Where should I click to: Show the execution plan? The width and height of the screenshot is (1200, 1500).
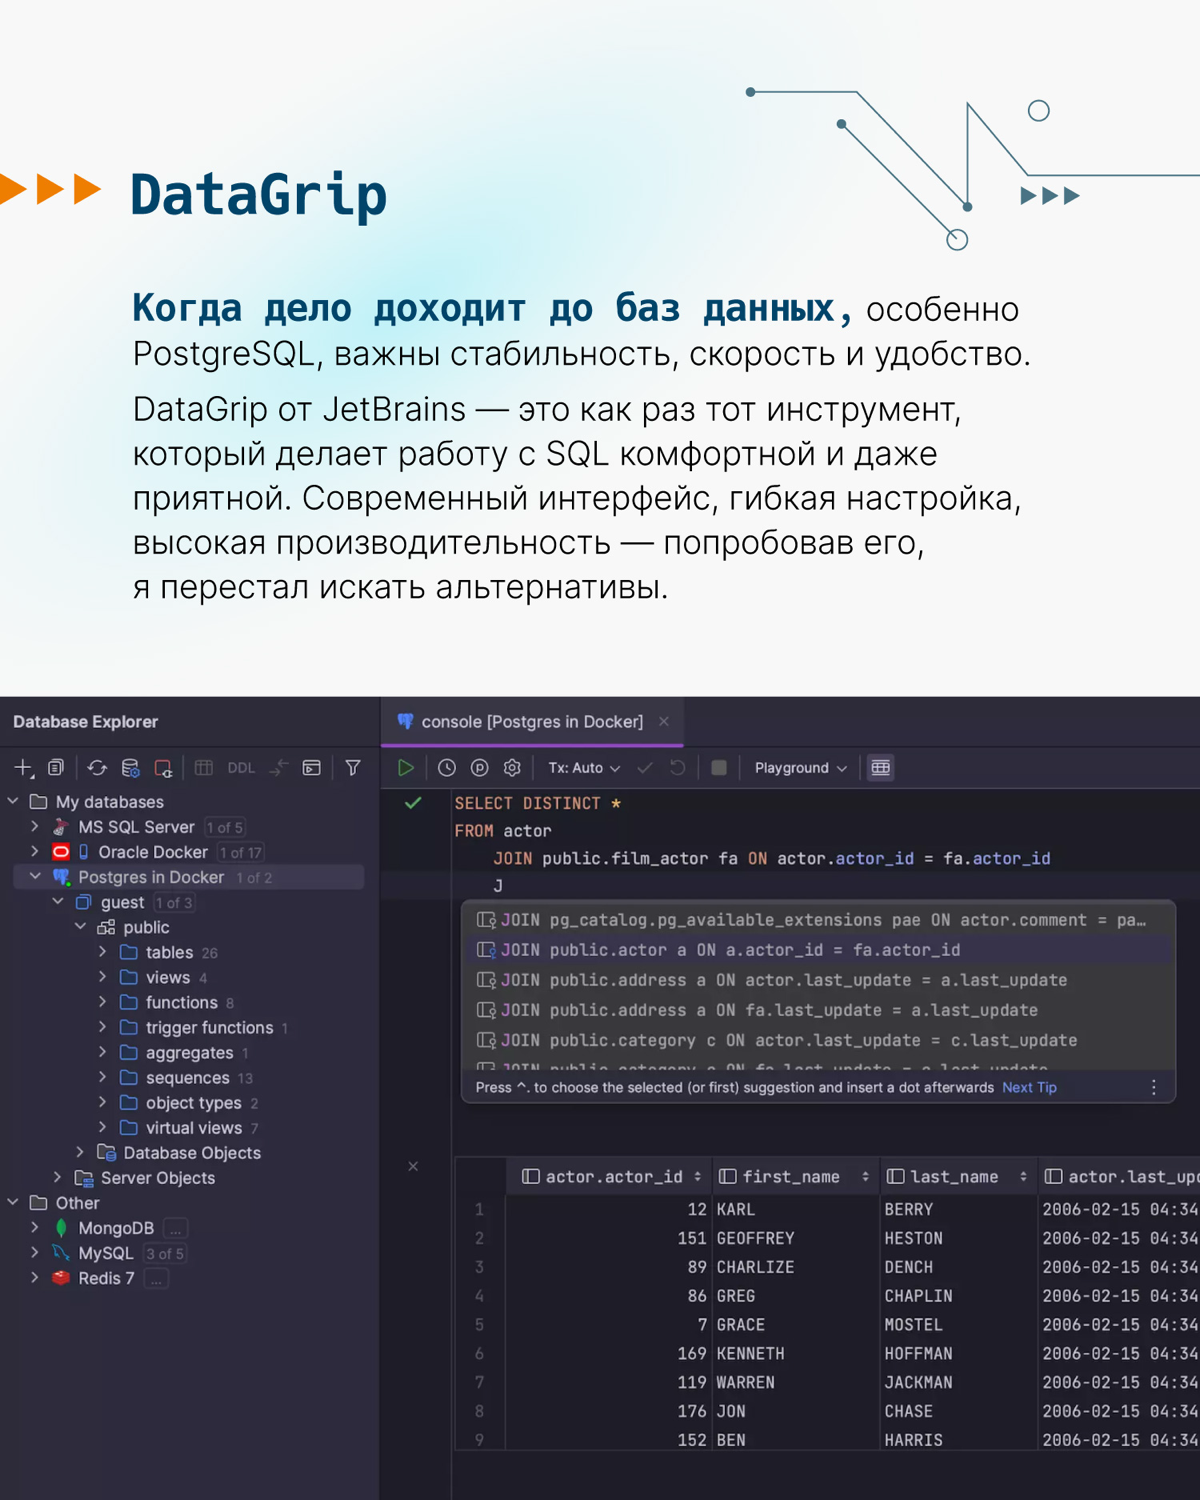[x=478, y=767]
